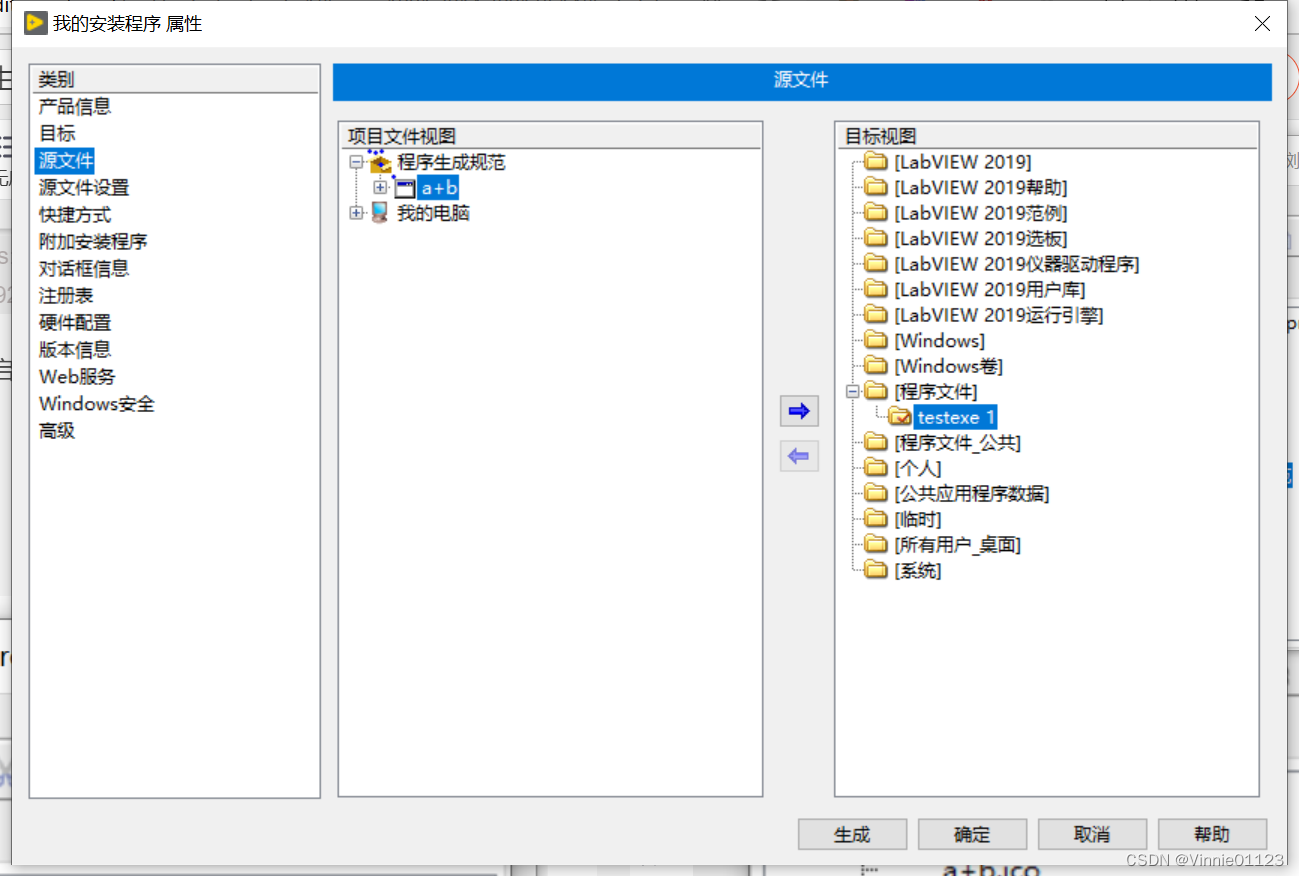The width and height of the screenshot is (1299, 876).
Task: Click the [系统] folder icon
Action: 876,570
